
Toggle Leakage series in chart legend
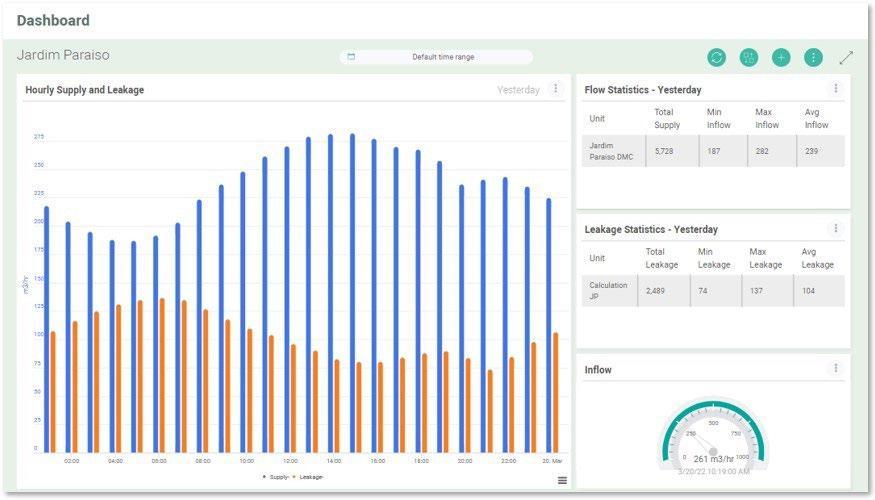coord(308,477)
